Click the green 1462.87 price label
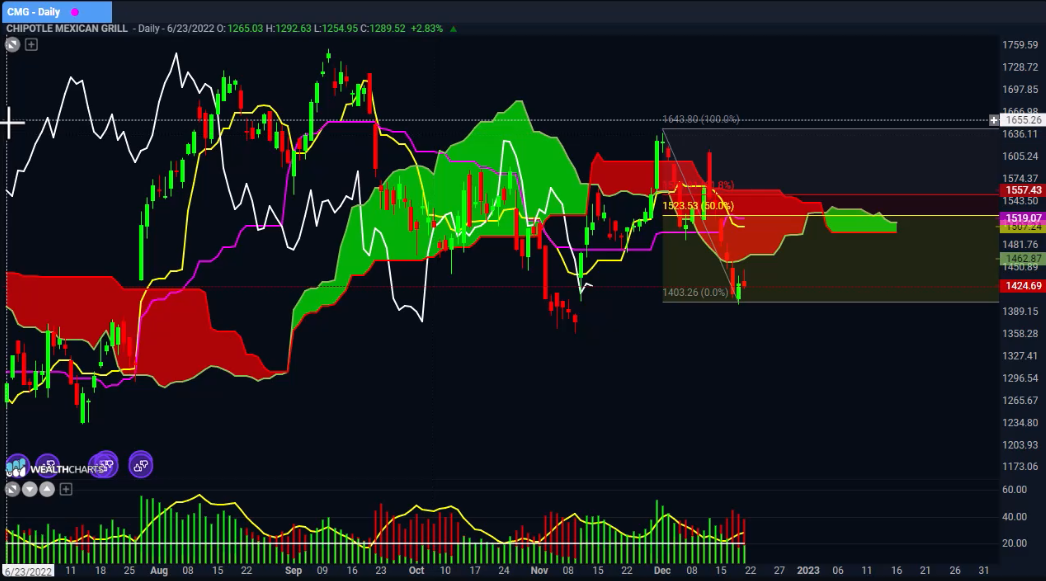This screenshot has height=581, width=1046. [x=1023, y=258]
